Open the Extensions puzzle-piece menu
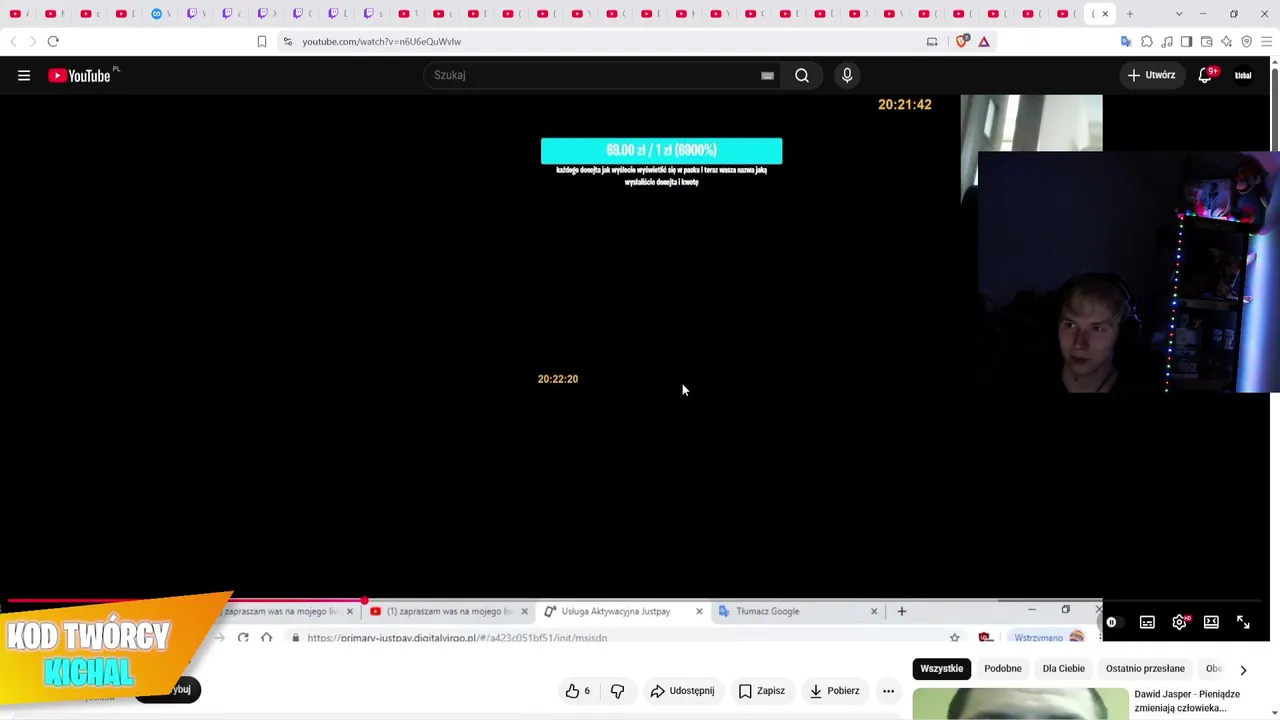Viewport: 1280px width, 720px height. pyautogui.click(x=1147, y=42)
